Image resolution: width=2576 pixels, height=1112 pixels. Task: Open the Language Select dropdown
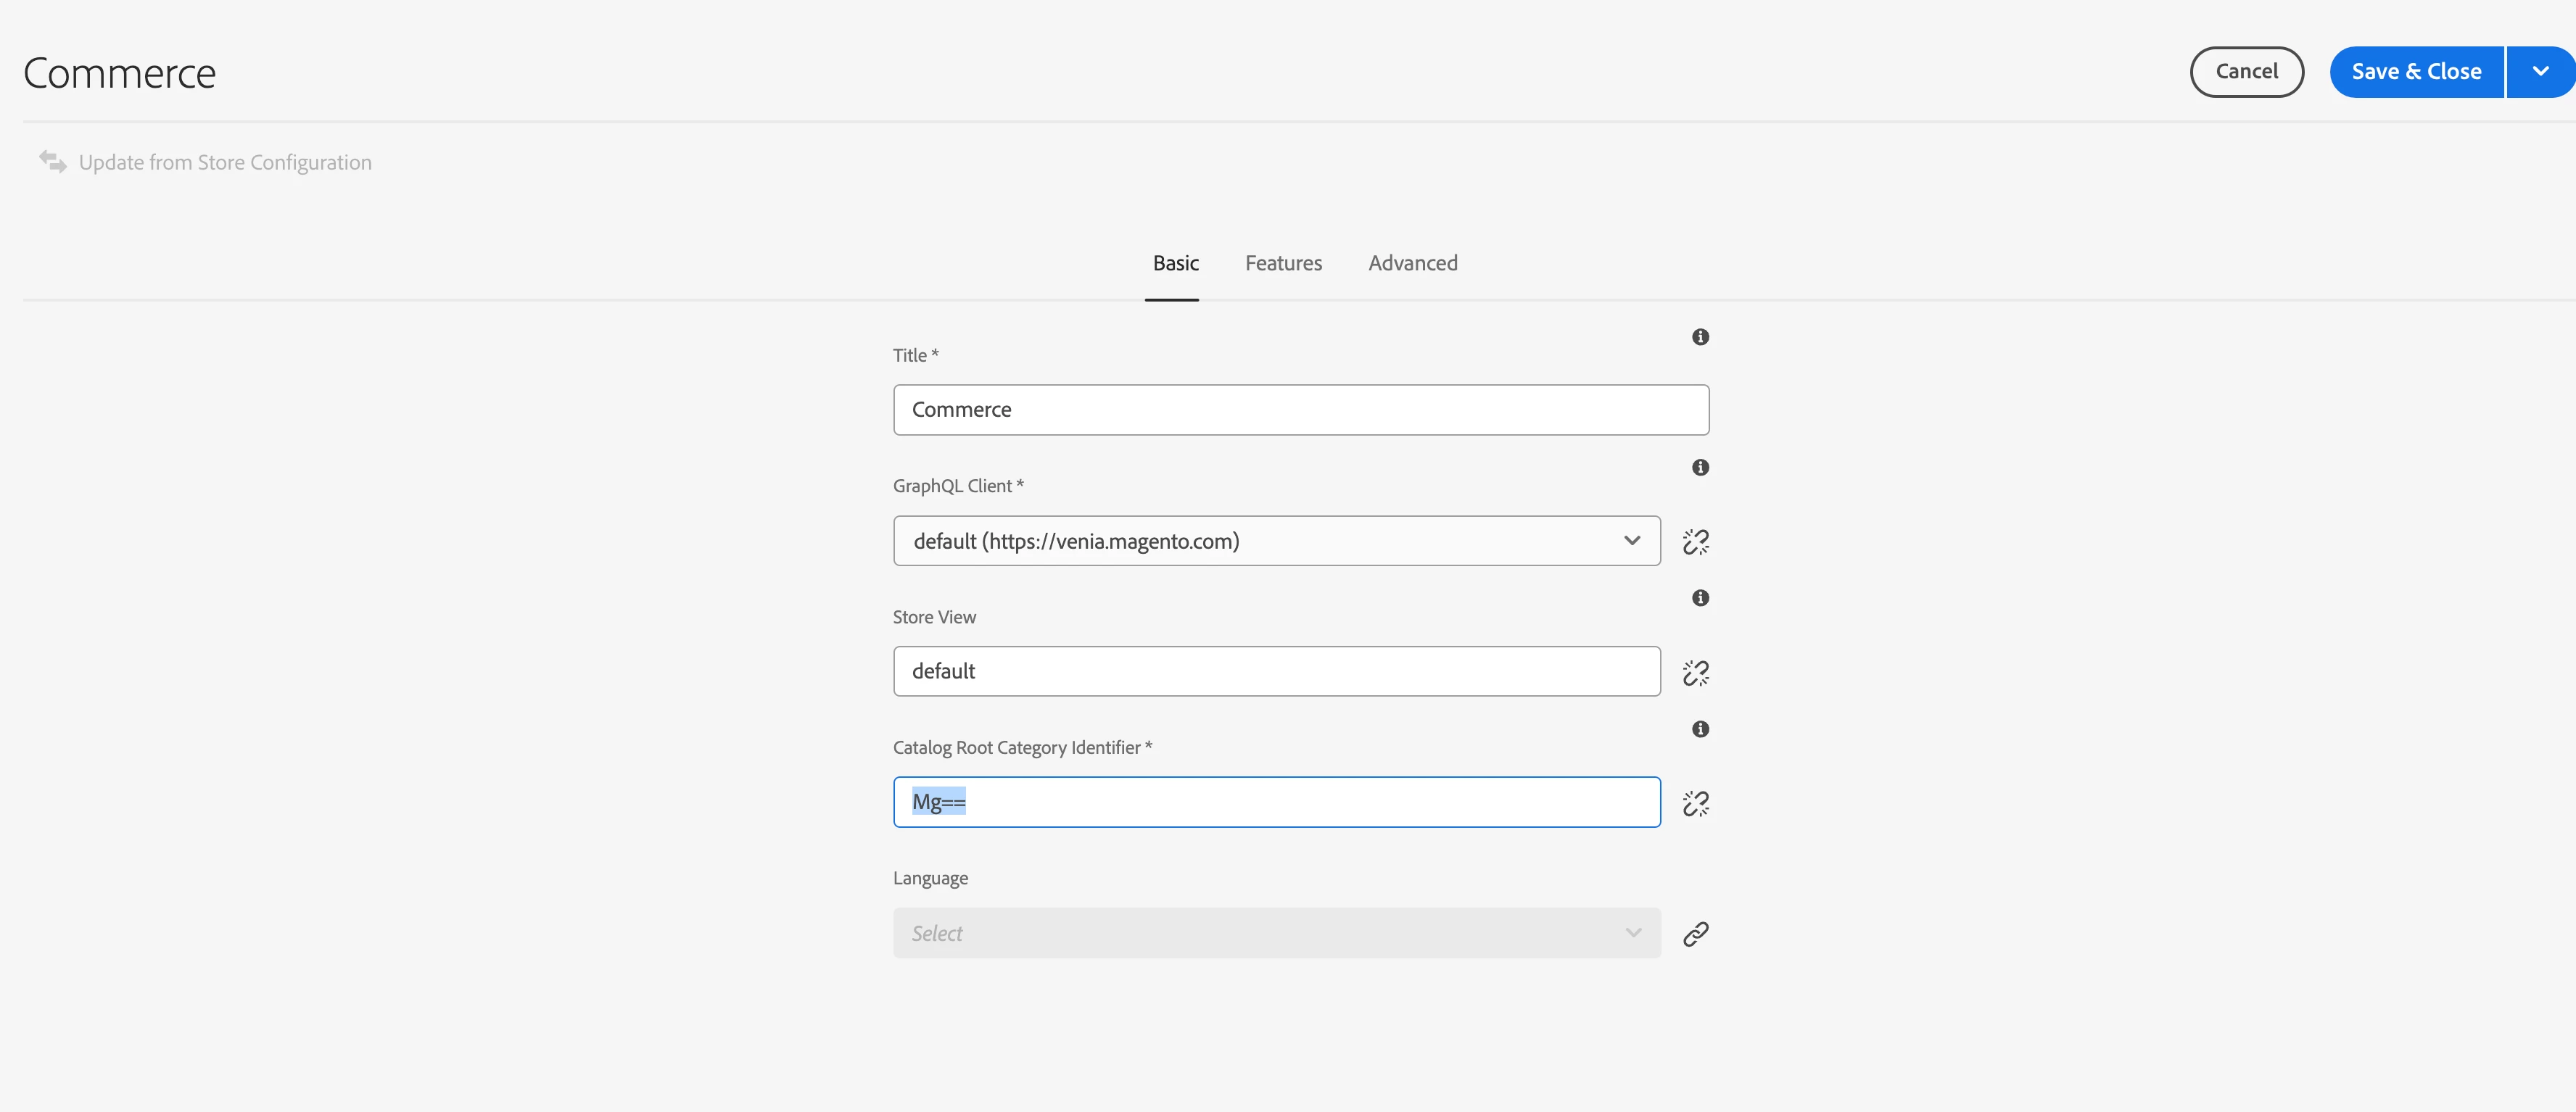(x=1276, y=933)
